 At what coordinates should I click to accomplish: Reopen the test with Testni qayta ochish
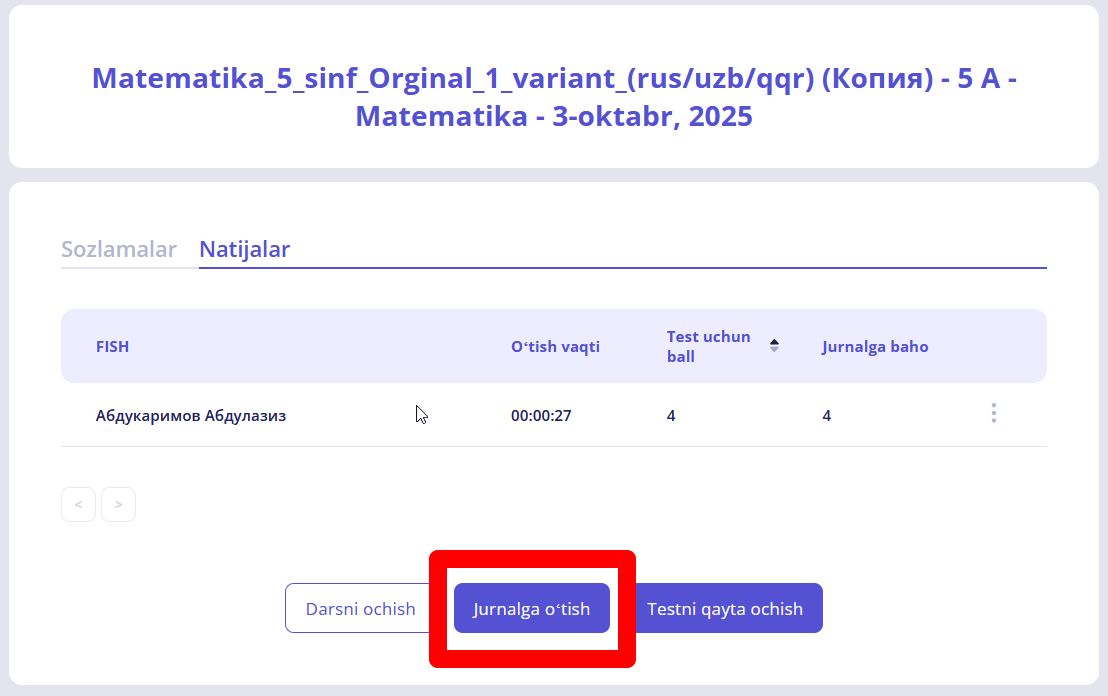point(724,608)
